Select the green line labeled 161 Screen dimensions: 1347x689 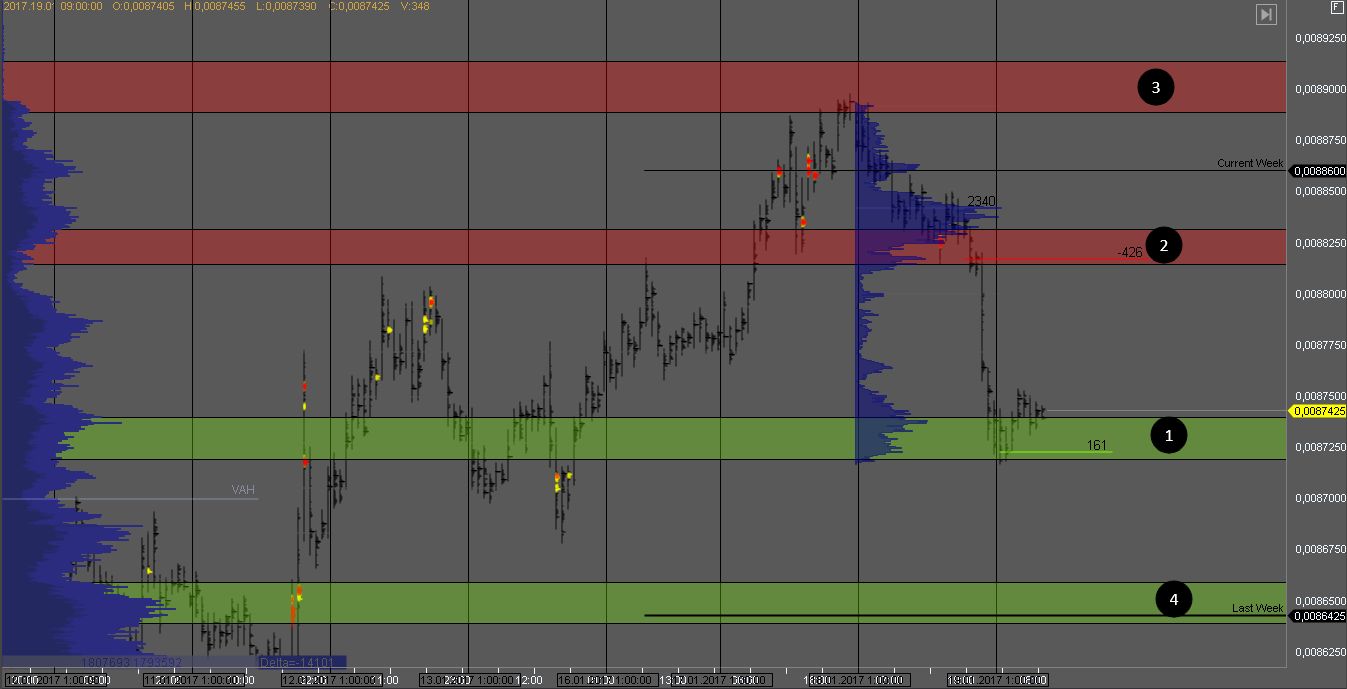tap(1060, 452)
